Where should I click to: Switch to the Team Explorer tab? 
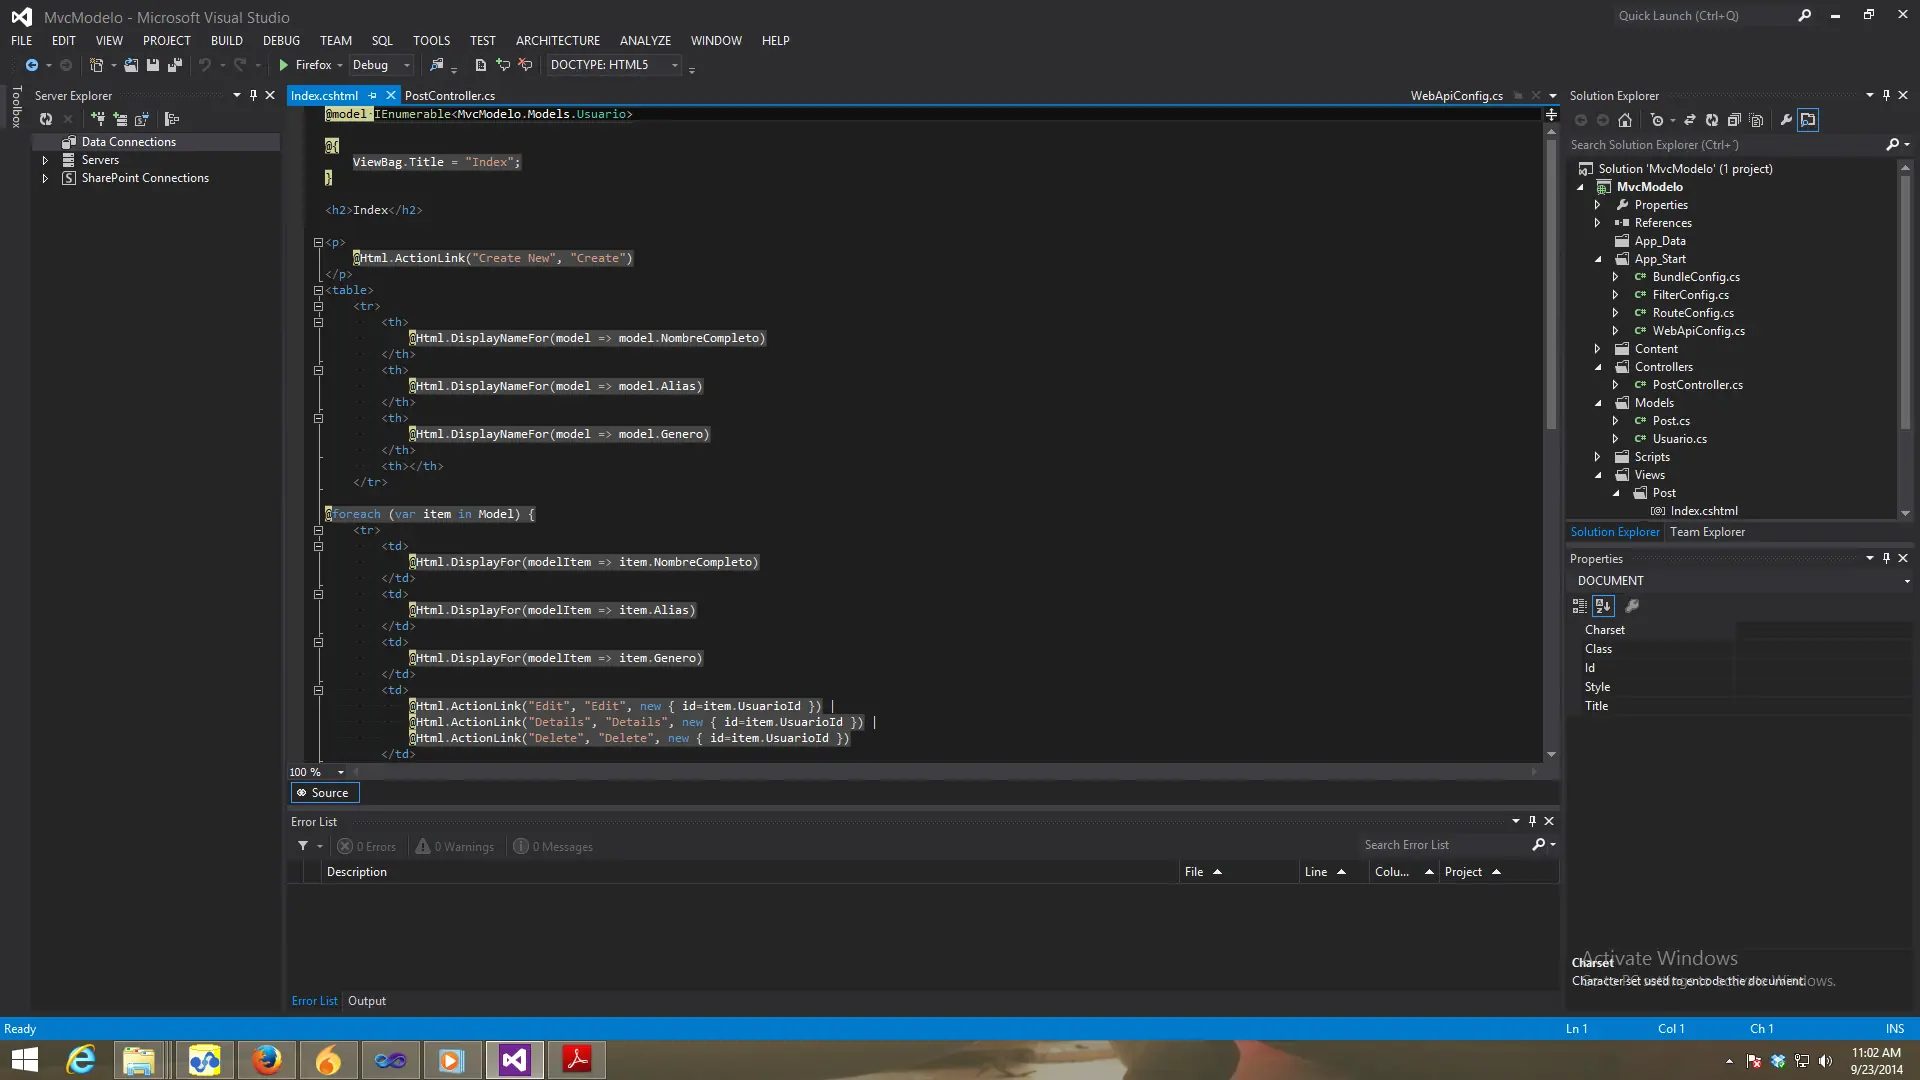coord(1707,532)
